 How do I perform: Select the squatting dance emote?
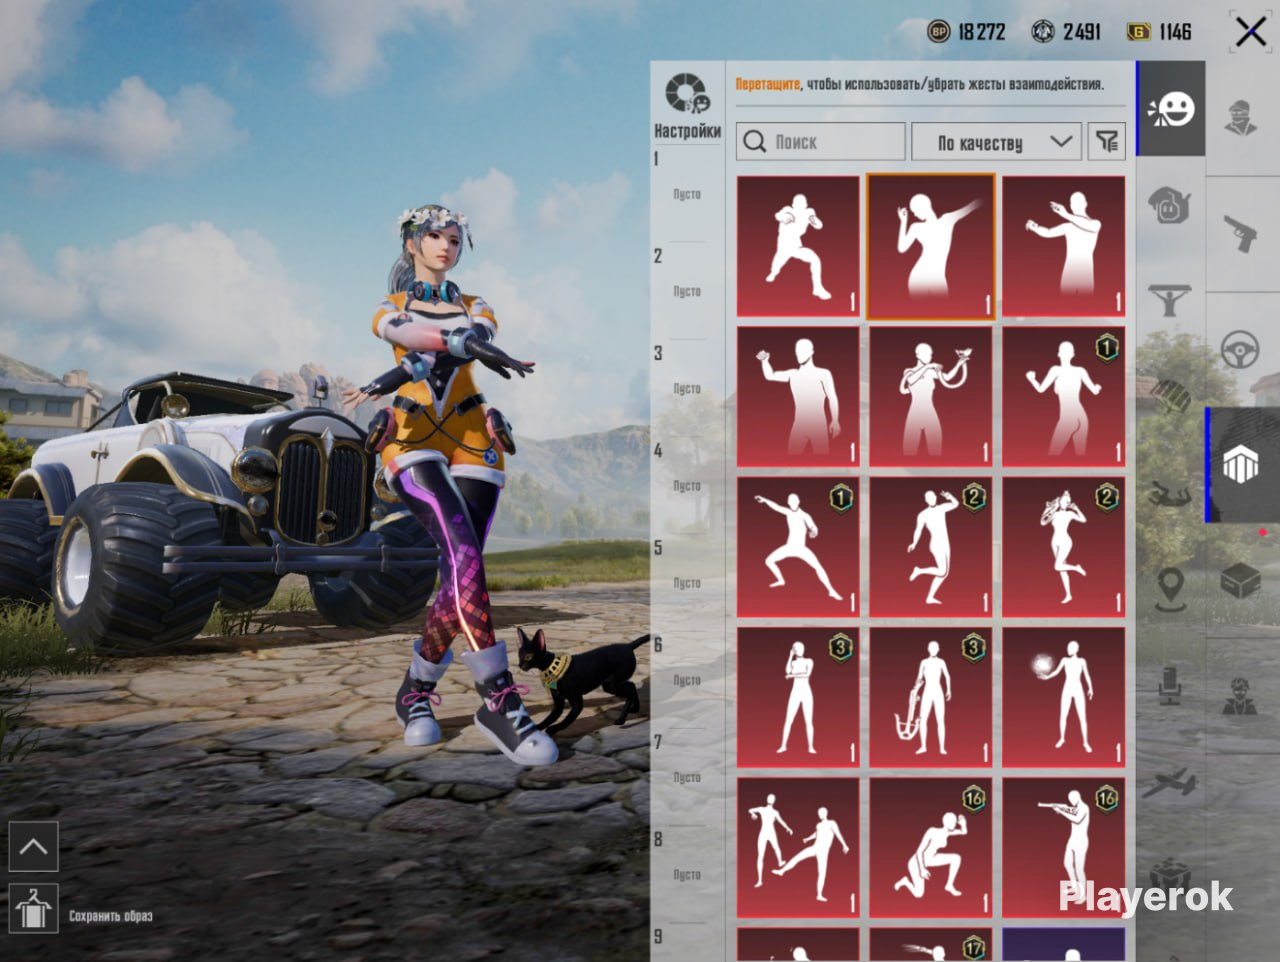coord(798,246)
